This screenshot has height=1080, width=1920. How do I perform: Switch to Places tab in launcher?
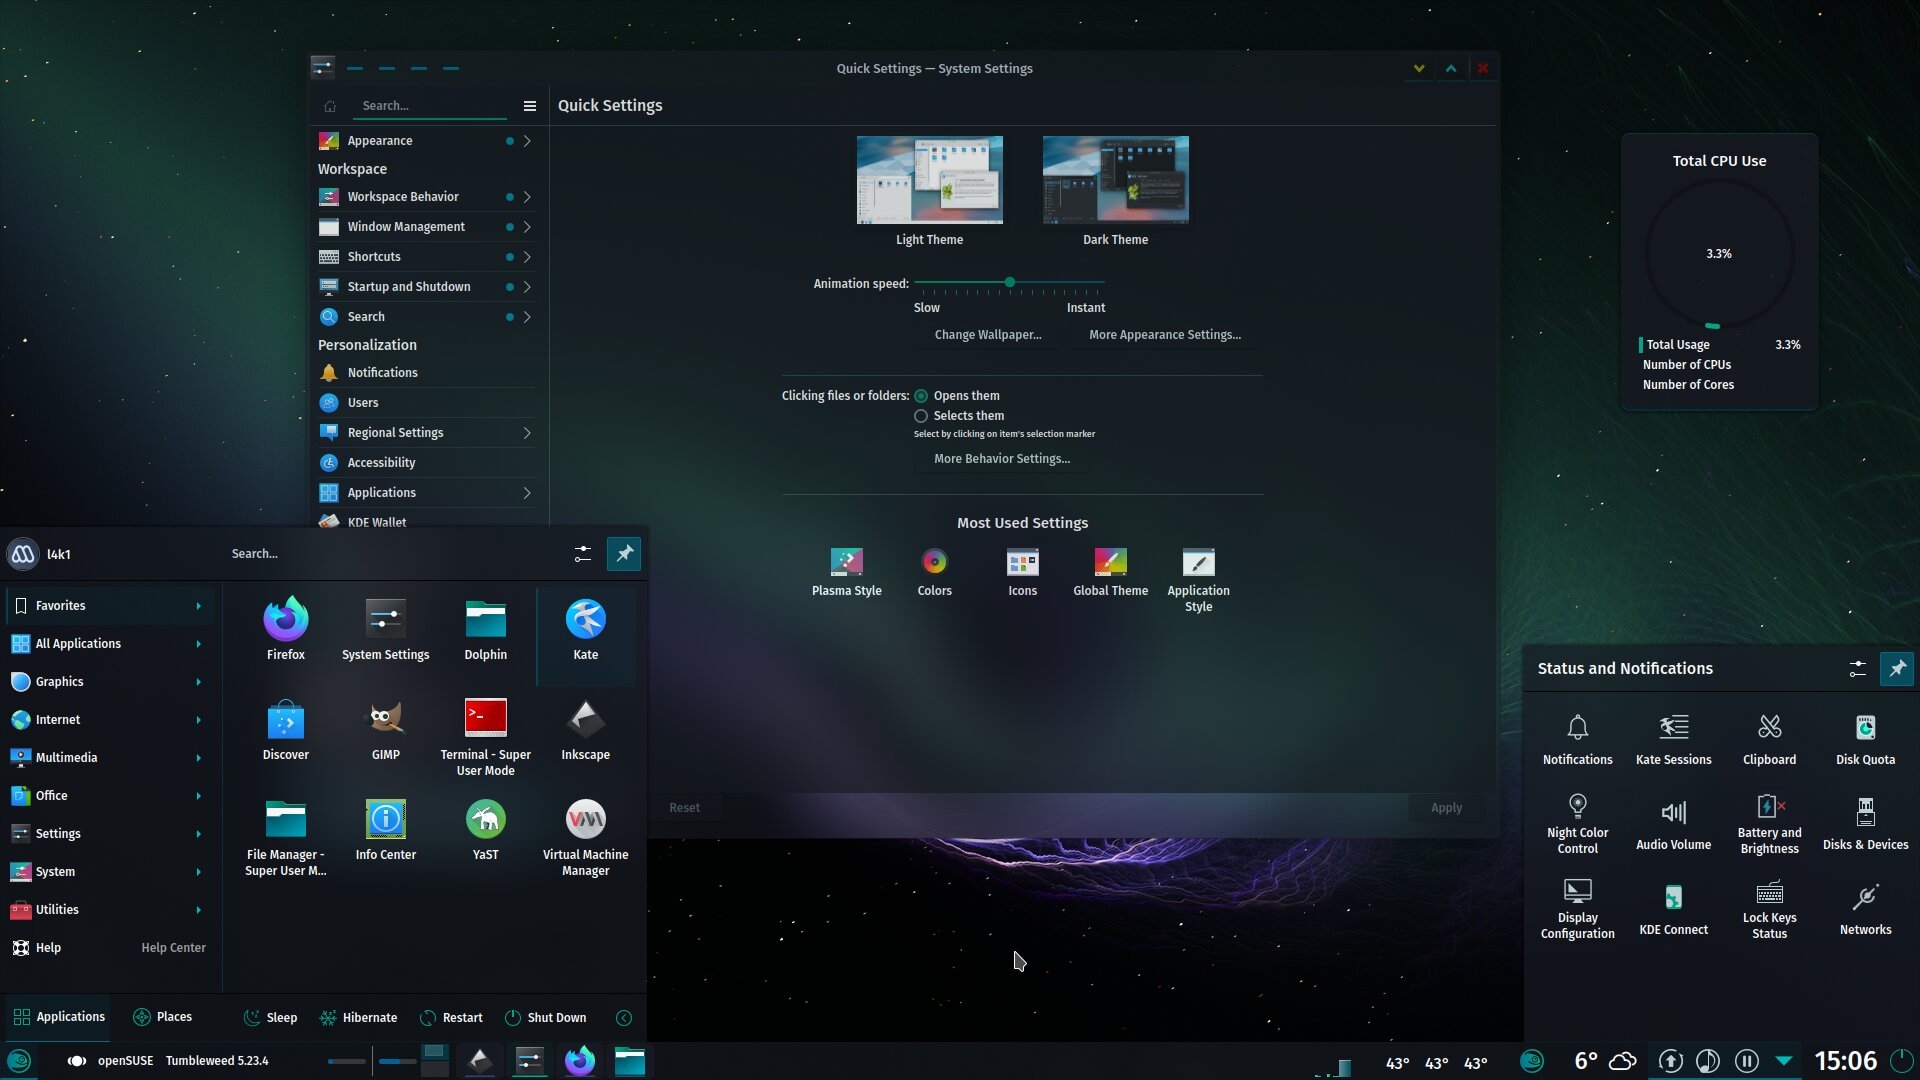tap(162, 1017)
